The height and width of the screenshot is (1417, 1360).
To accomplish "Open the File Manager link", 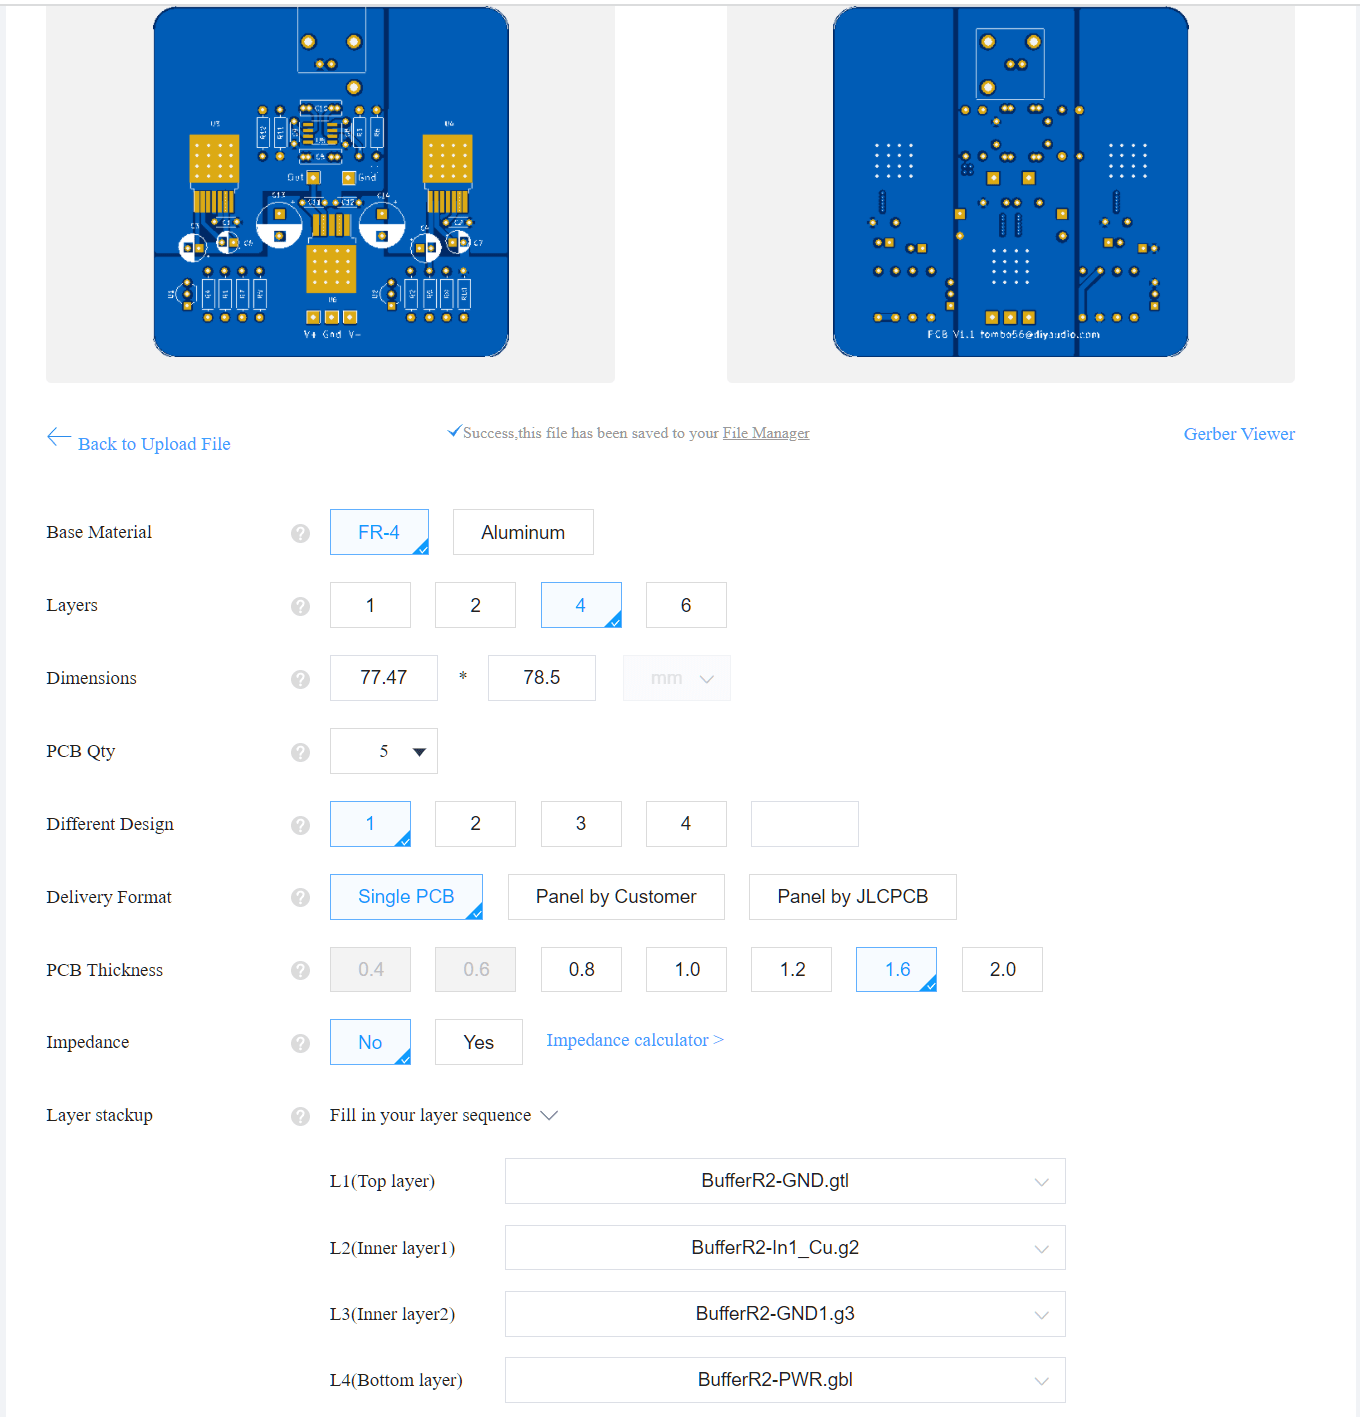I will click(766, 433).
